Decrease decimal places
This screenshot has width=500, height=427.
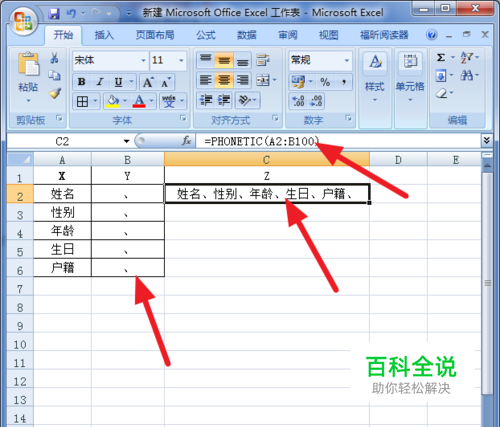pyautogui.click(x=316, y=101)
